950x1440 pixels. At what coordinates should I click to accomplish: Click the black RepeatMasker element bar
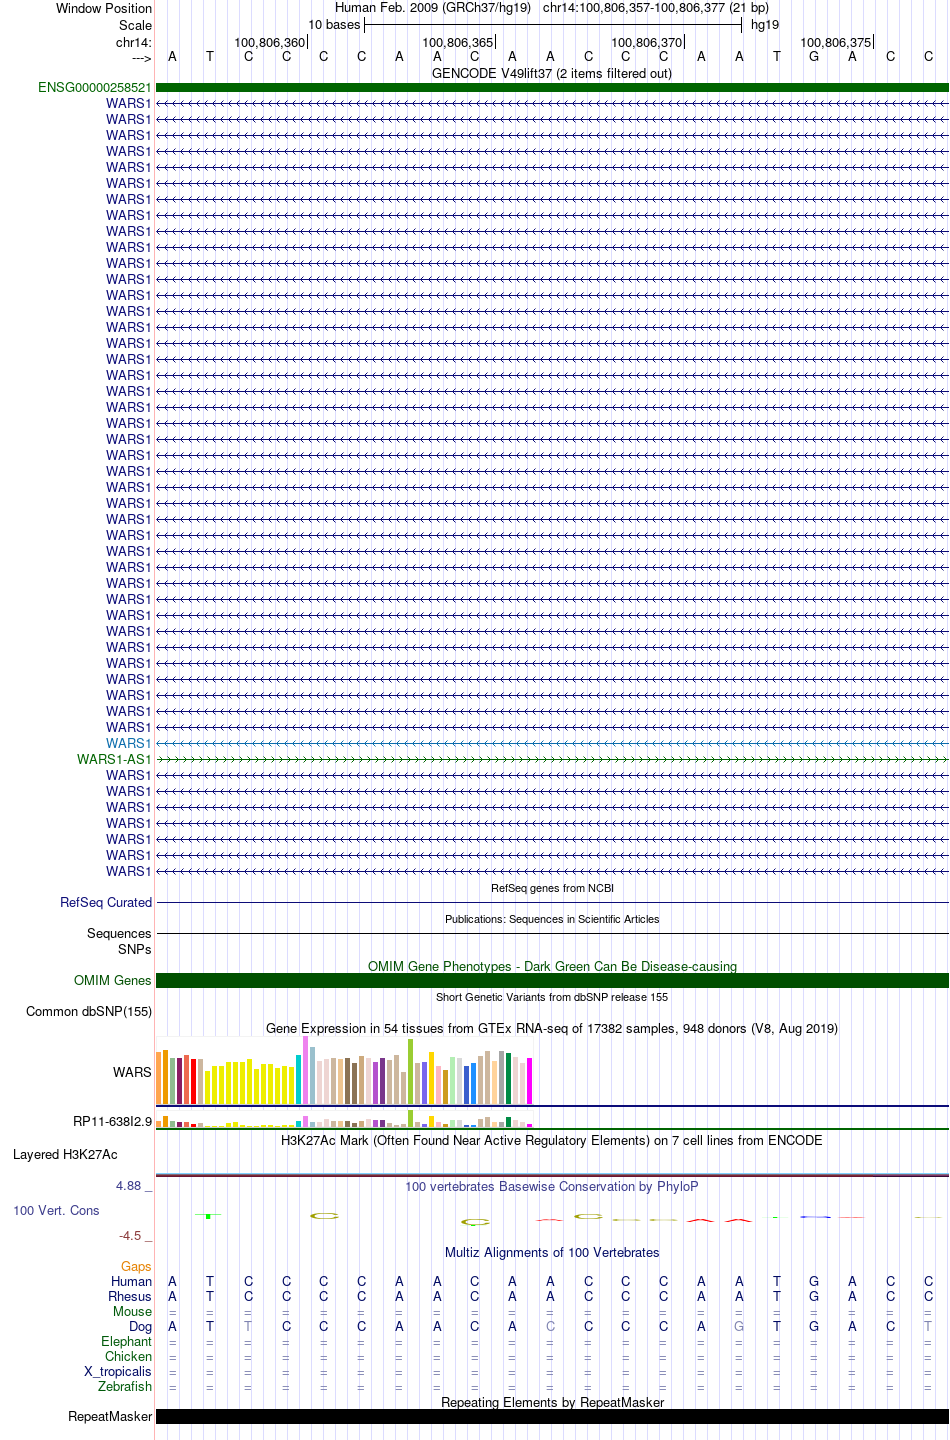pyautogui.click(x=552, y=1416)
